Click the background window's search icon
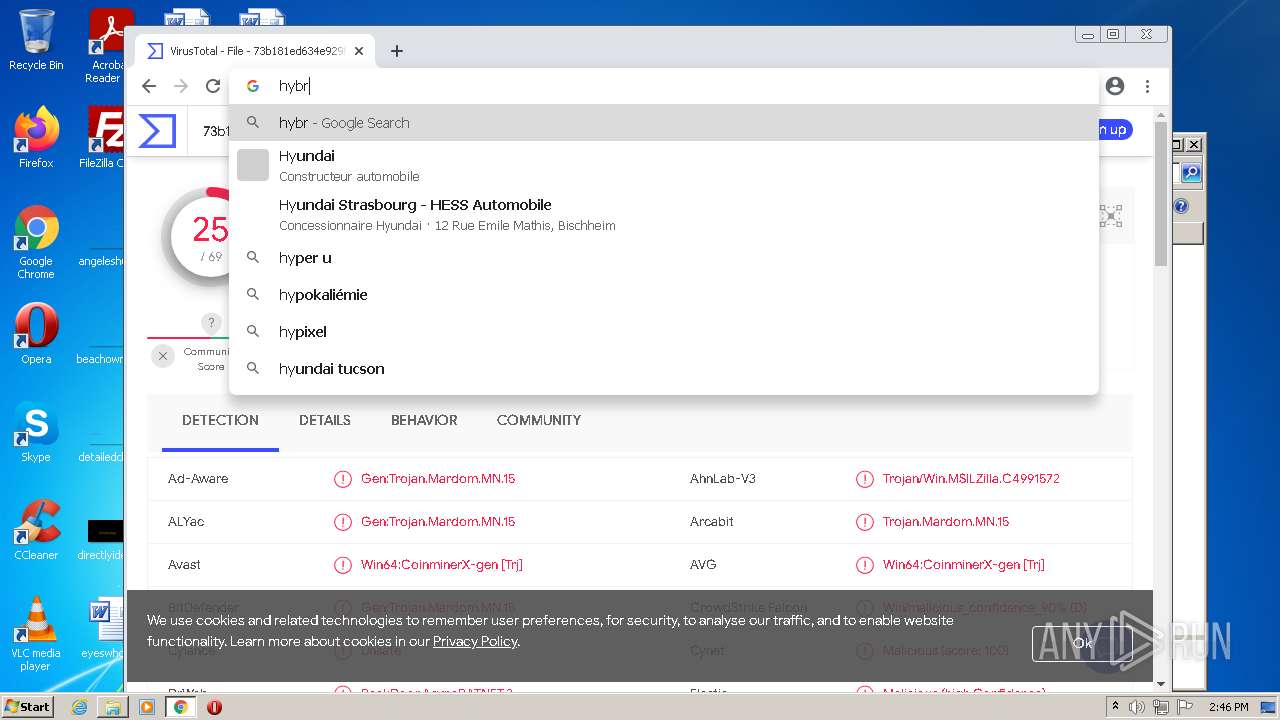 point(1190,173)
